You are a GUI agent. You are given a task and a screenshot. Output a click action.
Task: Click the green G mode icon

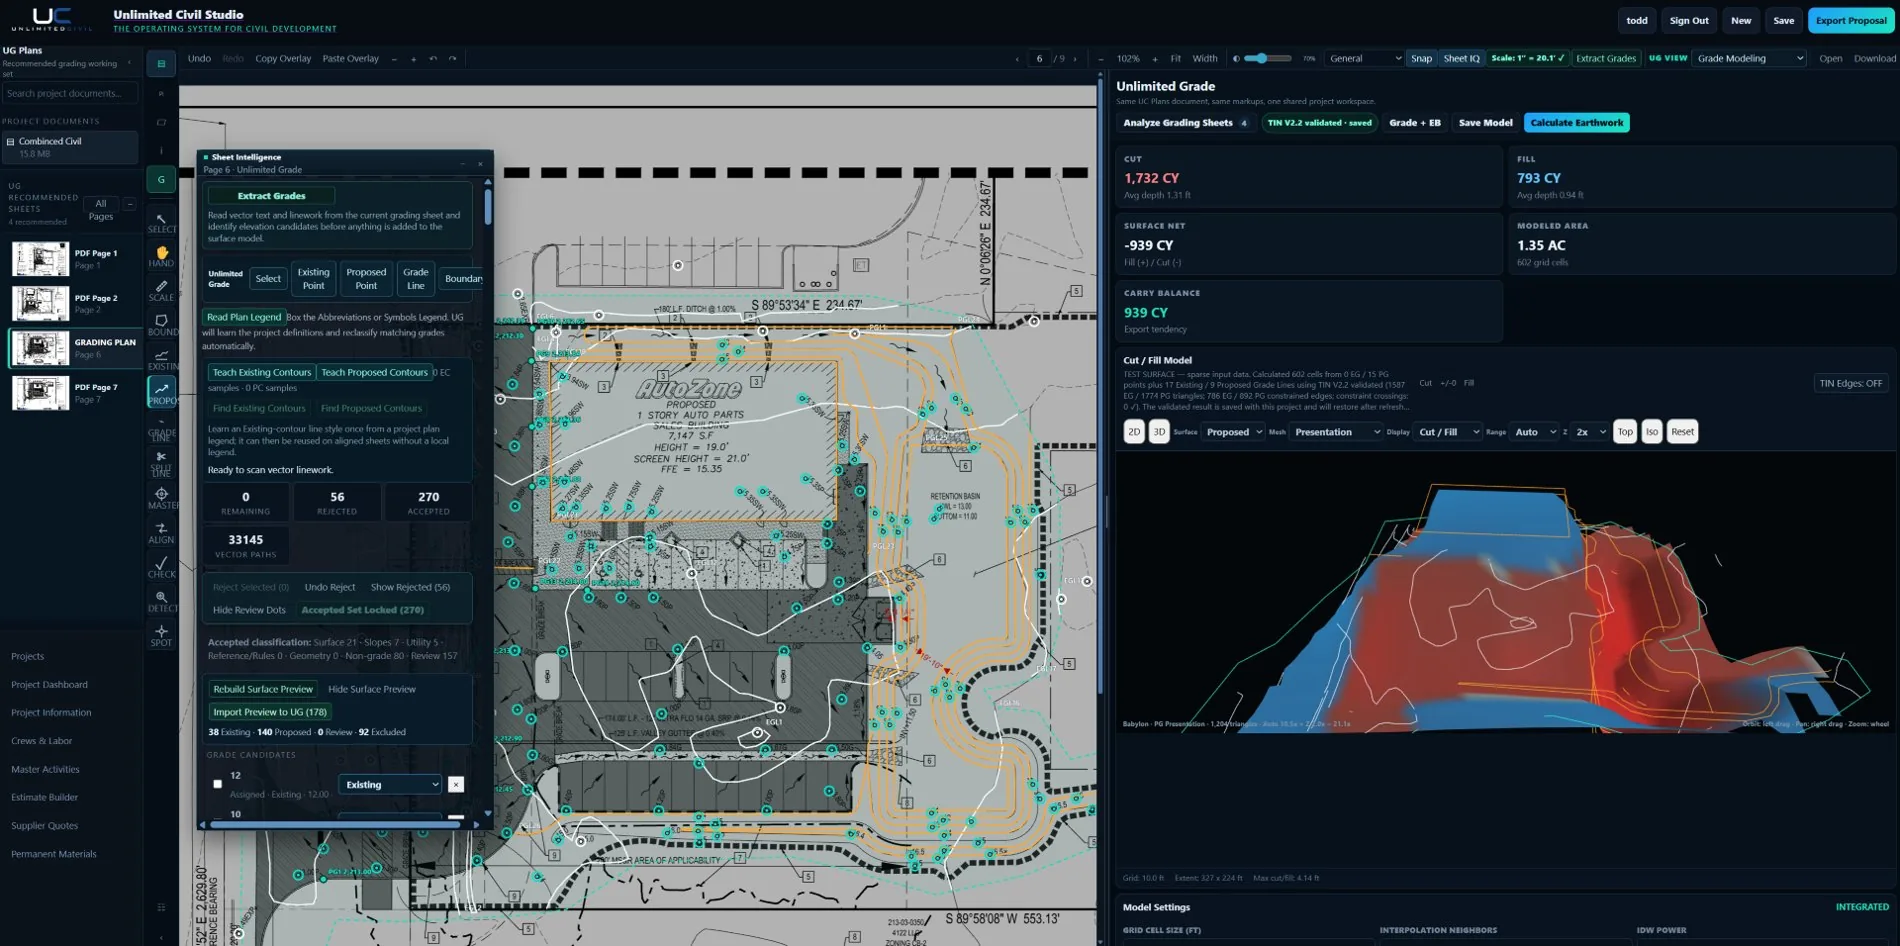(x=161, y=179)
